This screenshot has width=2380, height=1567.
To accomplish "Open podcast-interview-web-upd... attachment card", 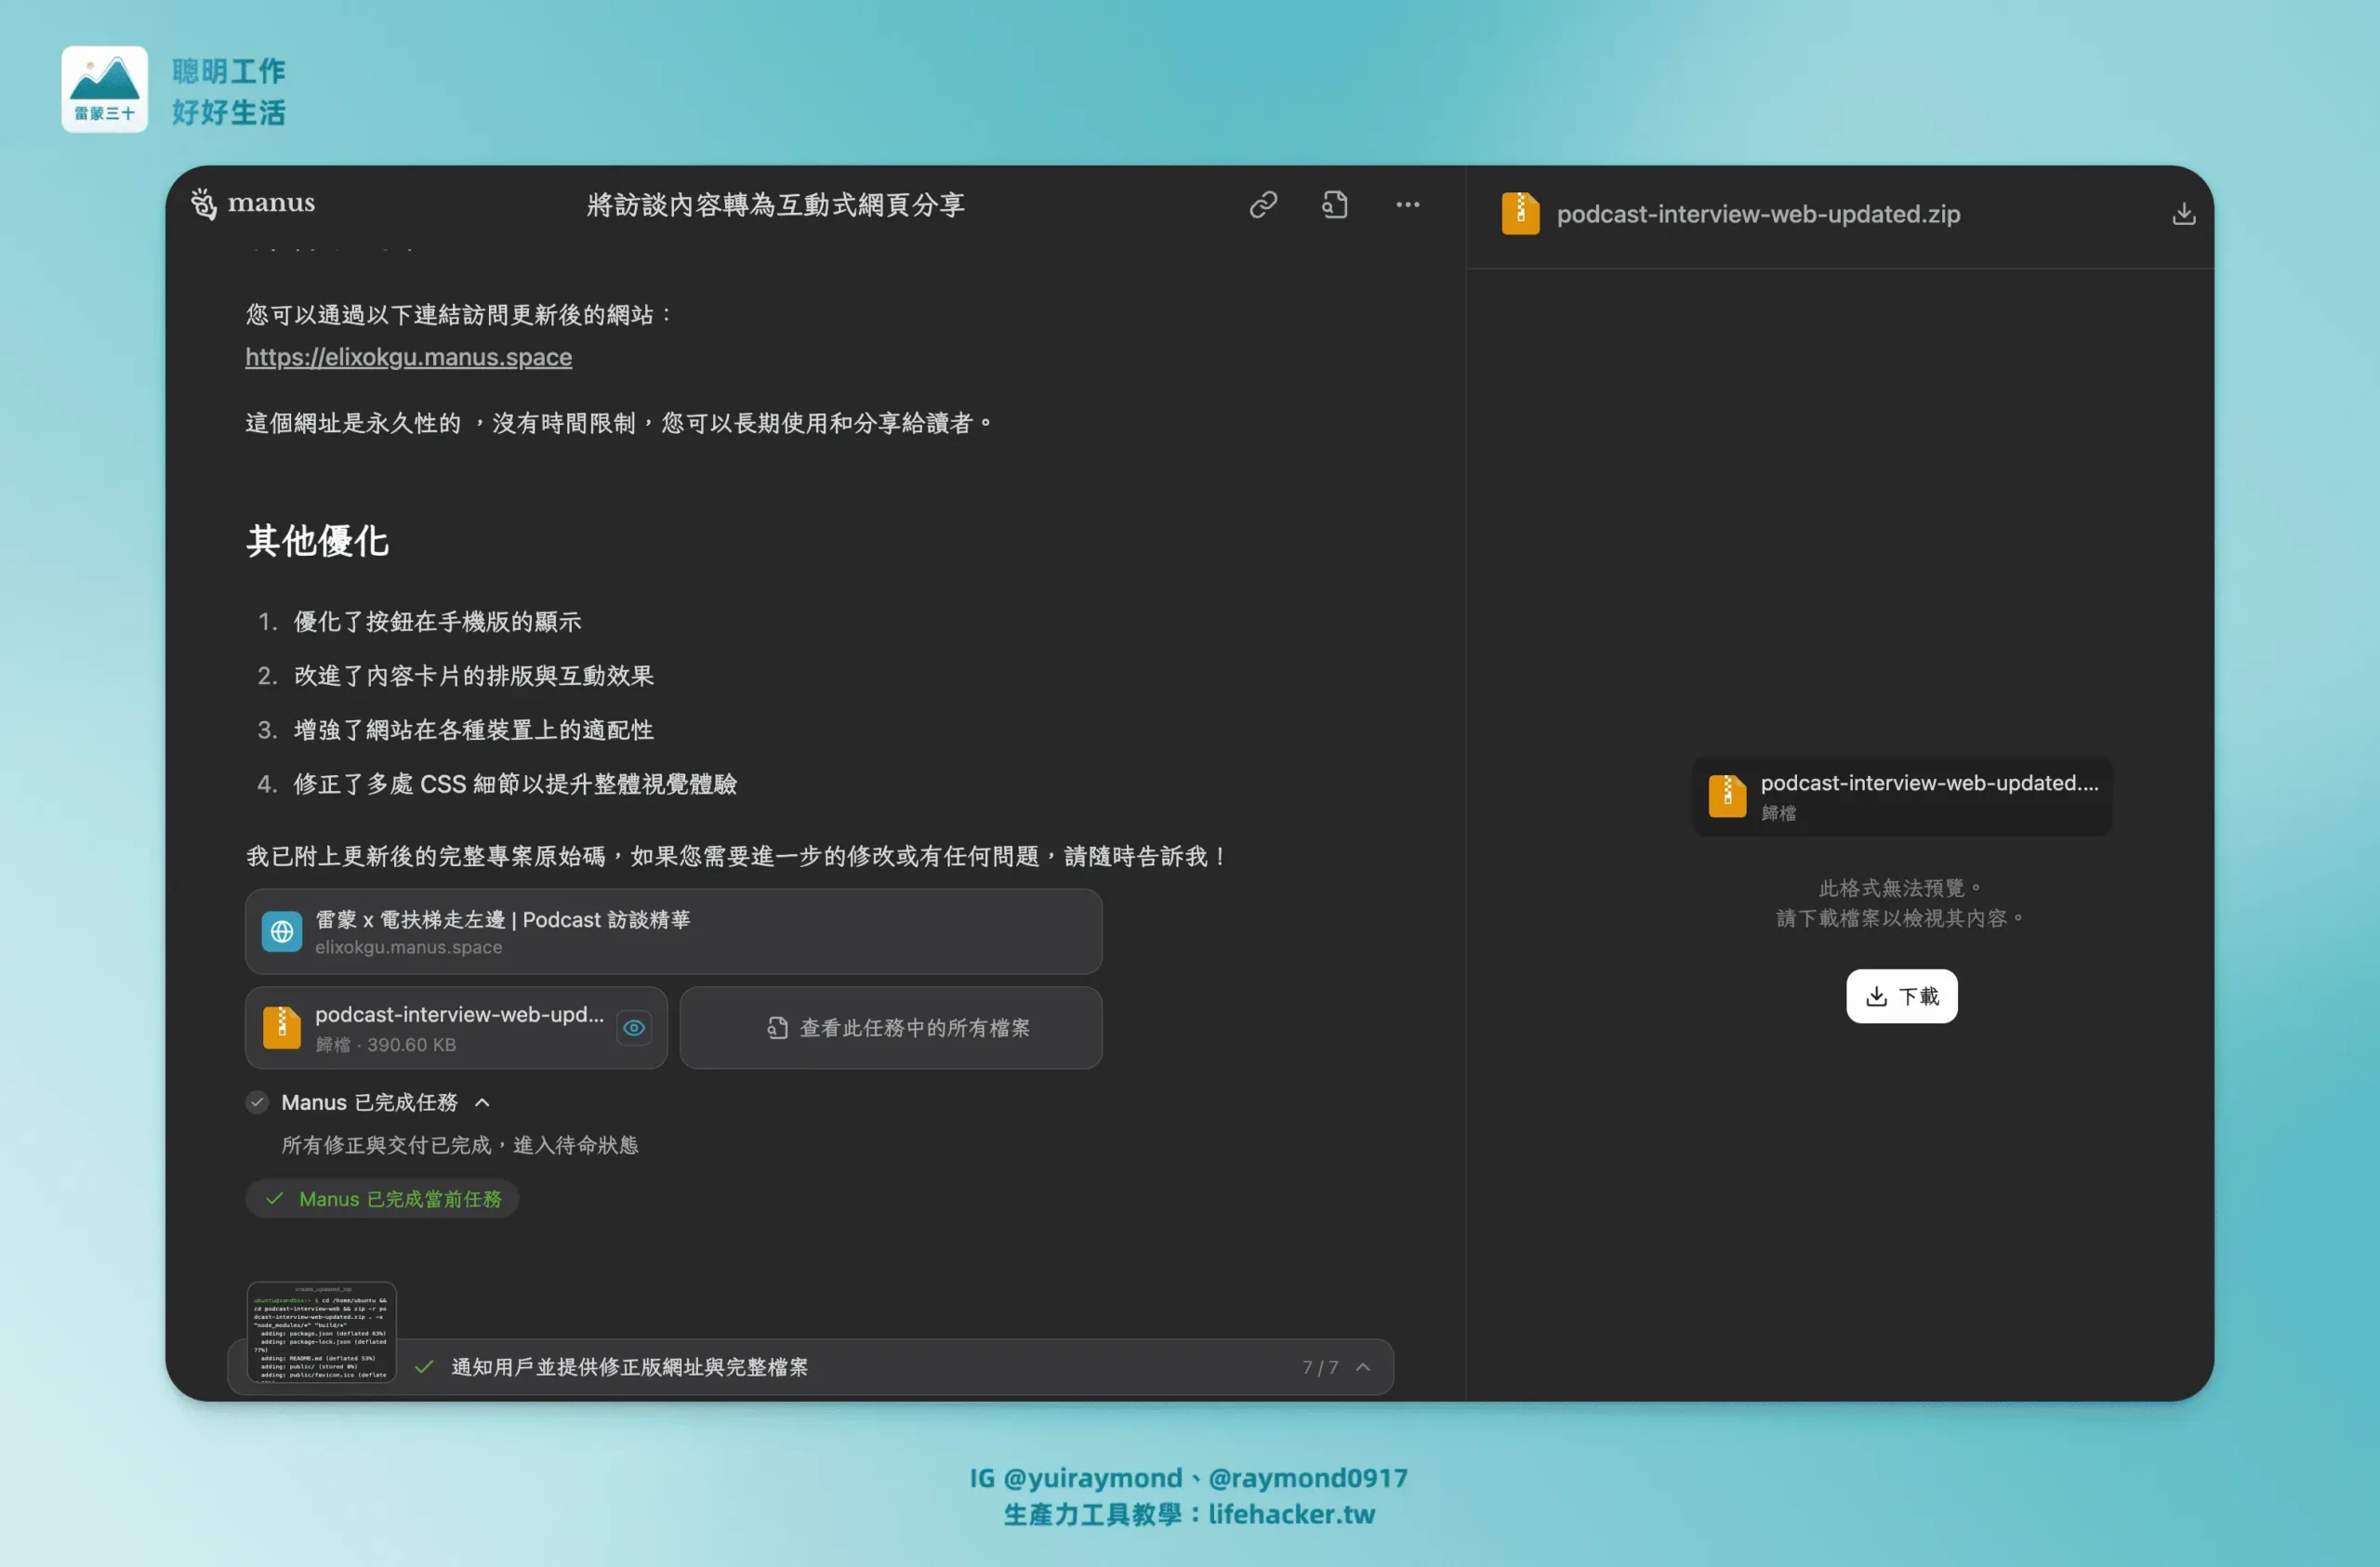I will (x=456, y=1028).
